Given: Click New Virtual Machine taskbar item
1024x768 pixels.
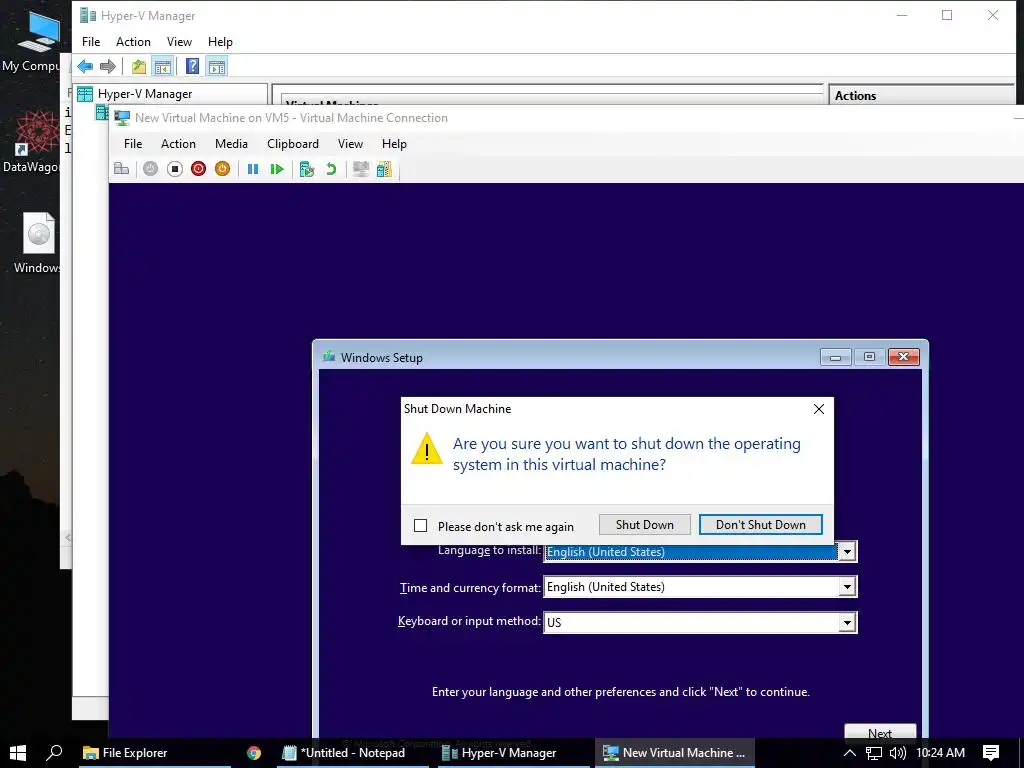Looking at the screenshot, I should tap(674, 753).
